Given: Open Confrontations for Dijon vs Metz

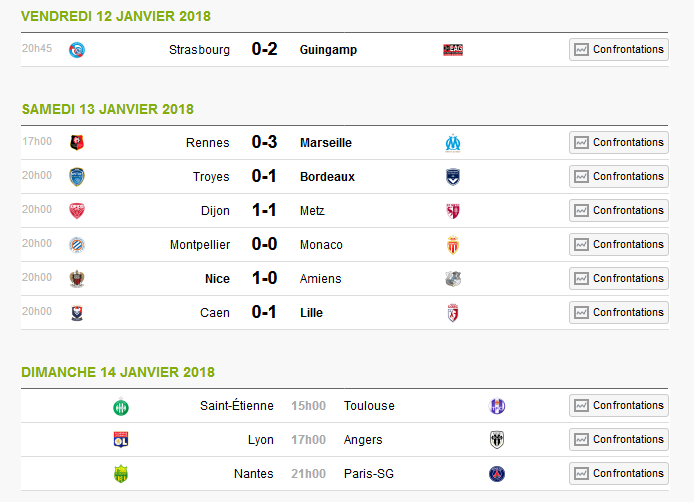Looking at the screenshot, I should coord(619,210).
